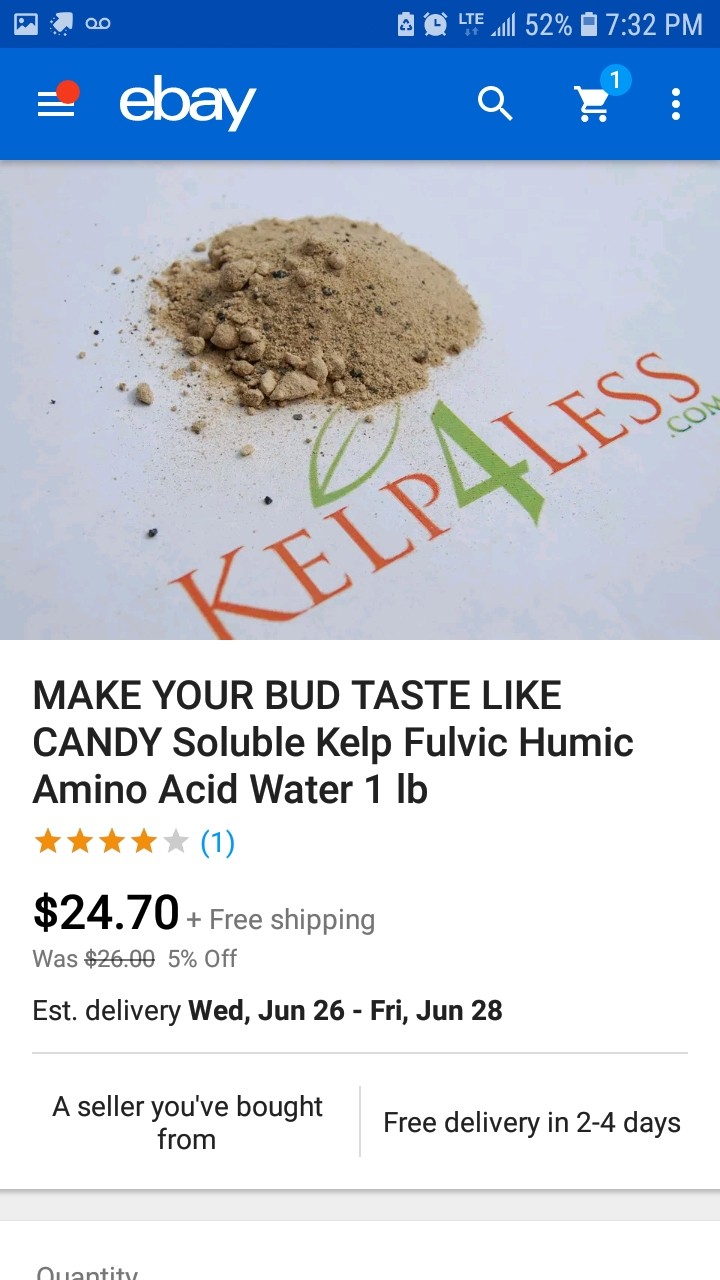This screenshot has height=1280, width=720.
Task: Tap the $24.70 price
Action: coord(106,912)
